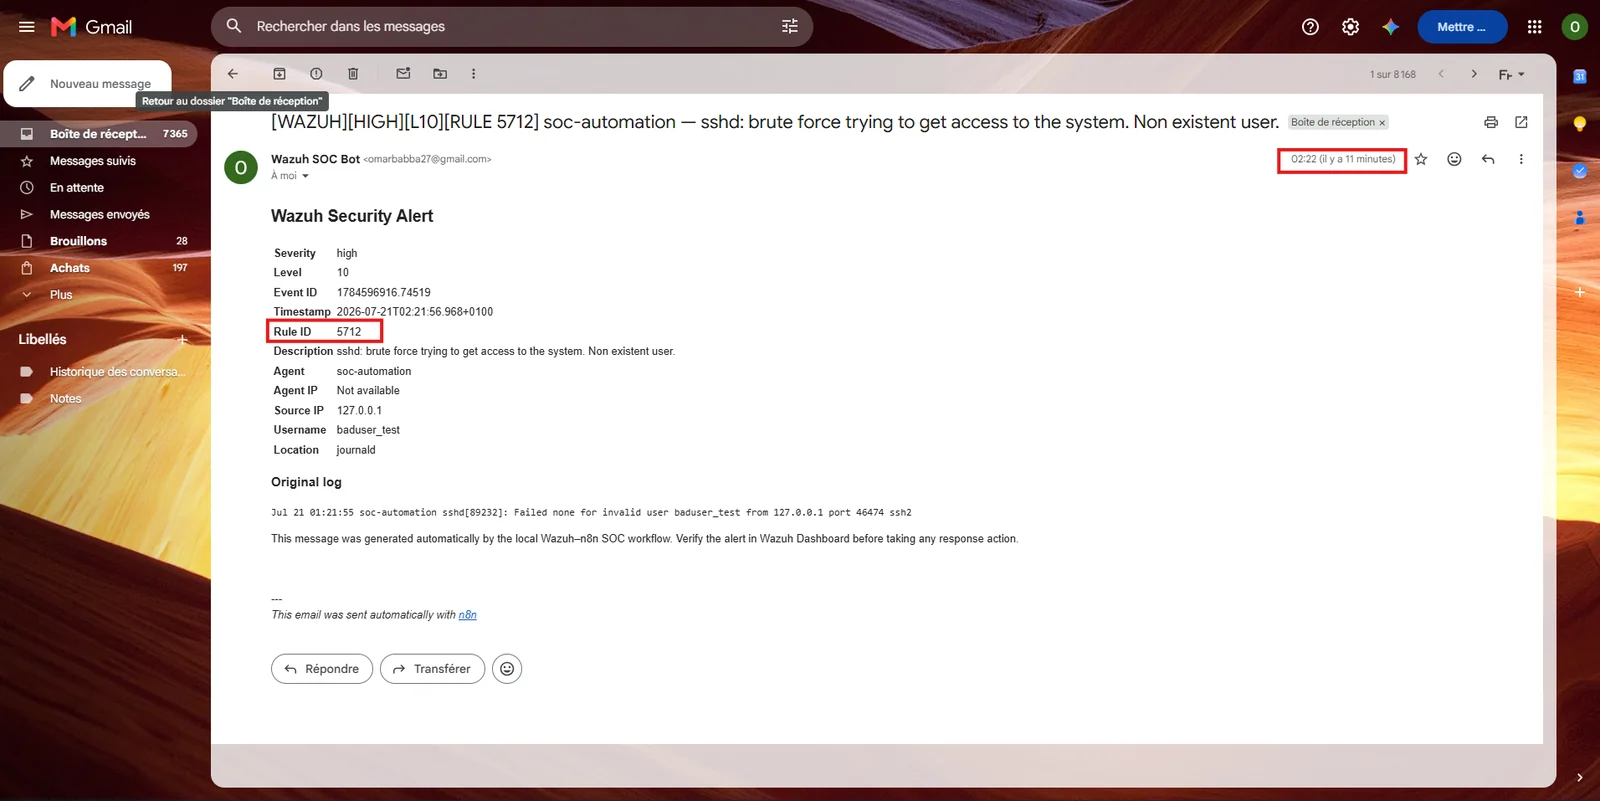Click the Transférer button

coord(432,669)
